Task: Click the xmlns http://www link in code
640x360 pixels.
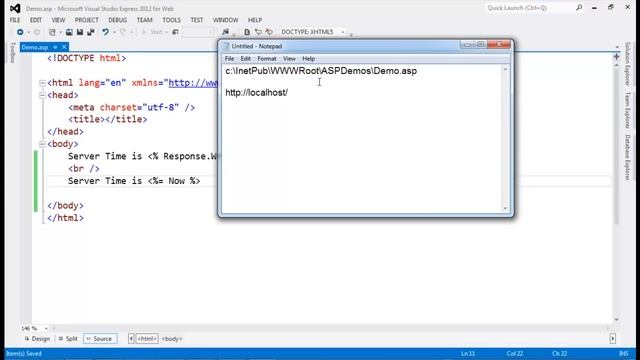Action: tap(193, 83)
